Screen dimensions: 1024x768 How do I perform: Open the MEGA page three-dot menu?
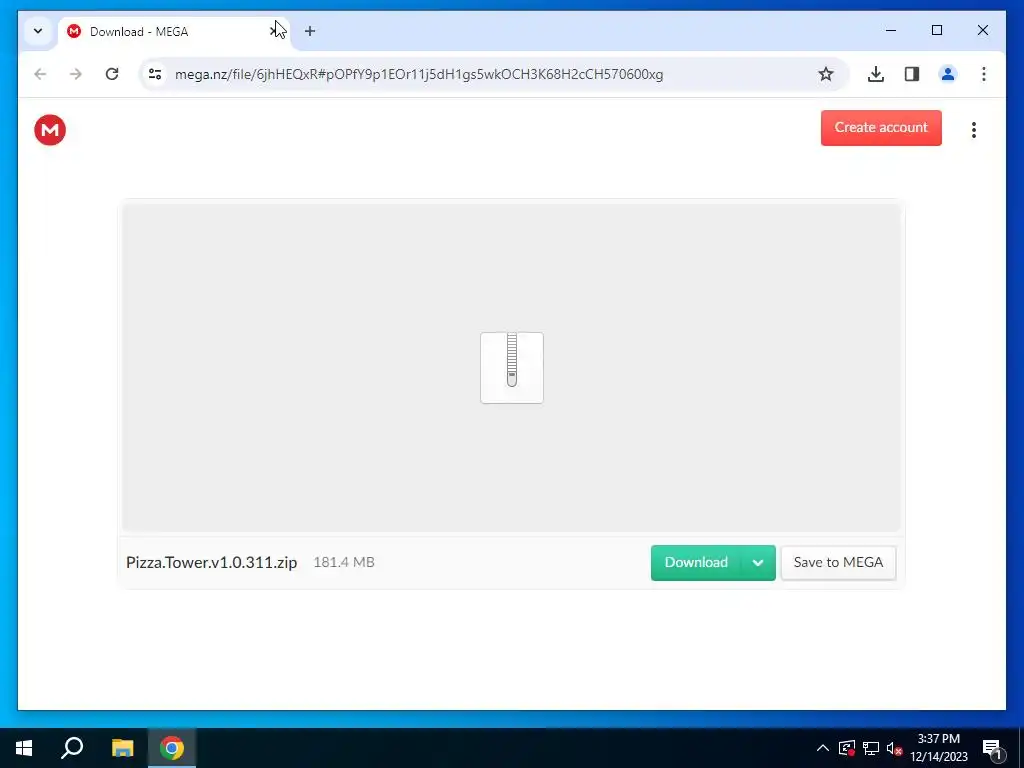point(973,130)
